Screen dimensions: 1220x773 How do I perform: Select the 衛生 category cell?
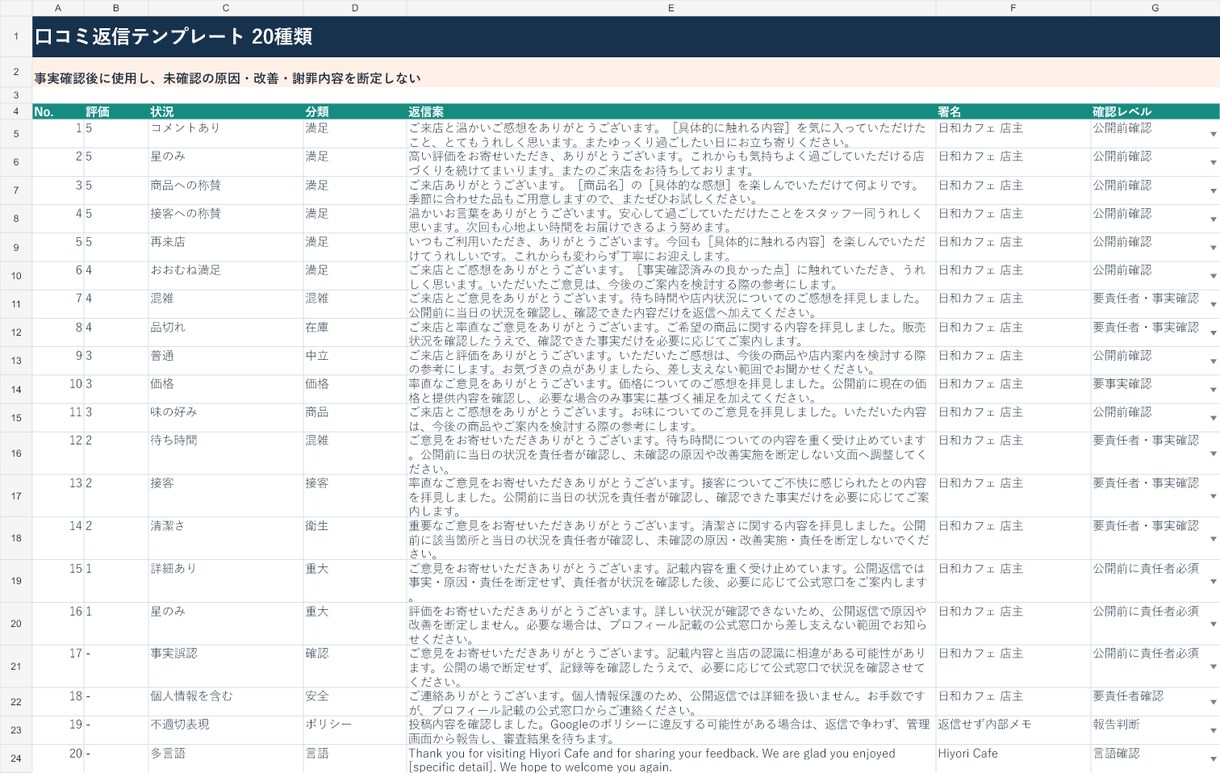coord(355,539)
